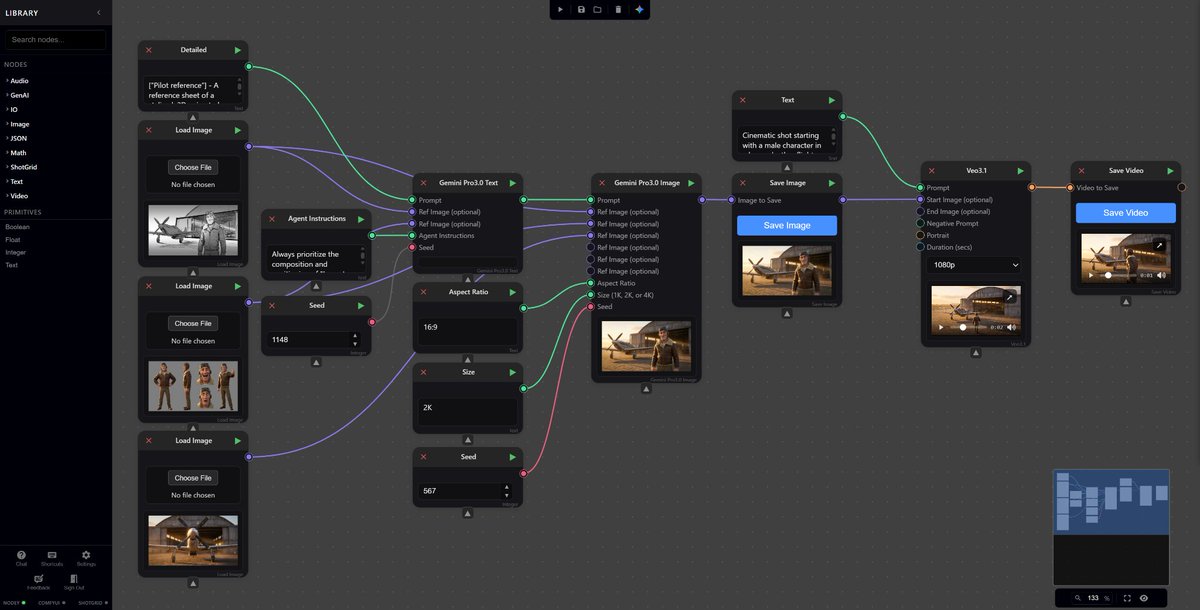Select the Boolean primitive
The image size is (1200, 610).
coord(19,227)
